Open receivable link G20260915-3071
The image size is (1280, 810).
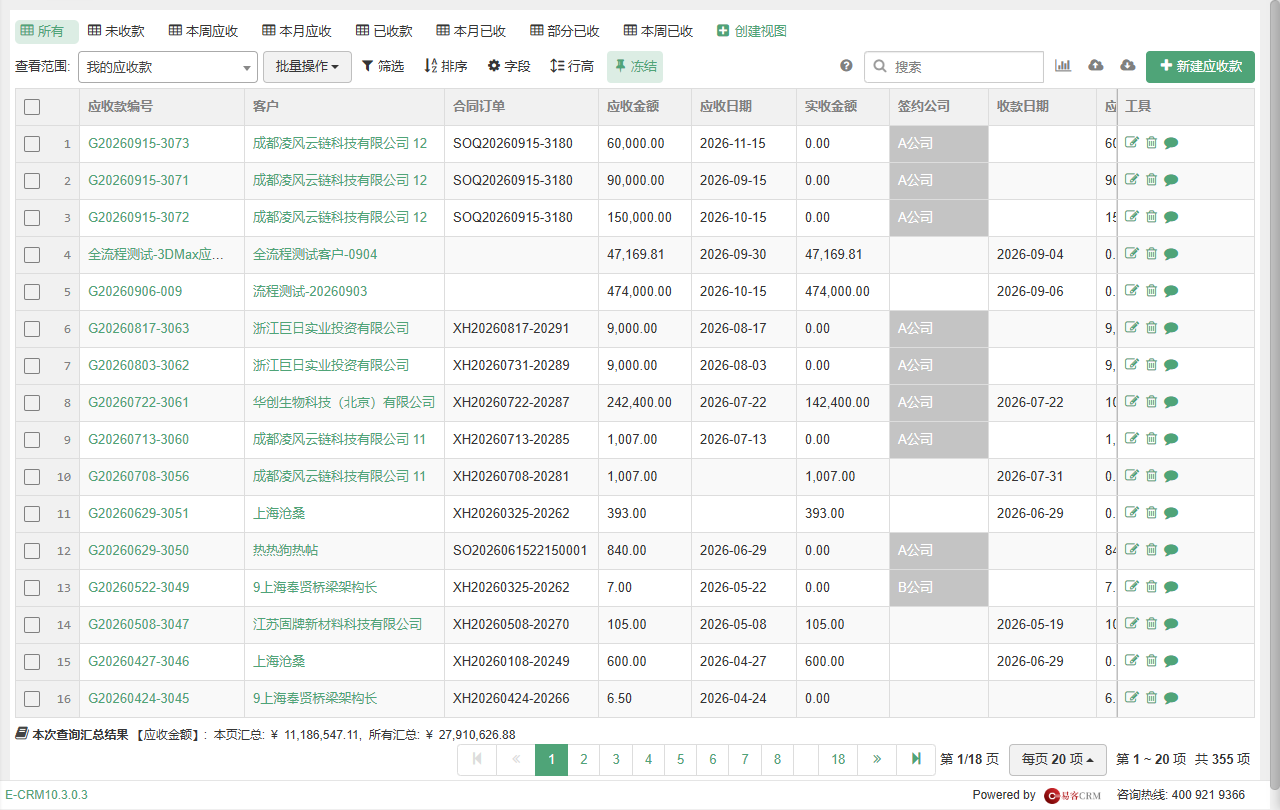click(139, 180)
